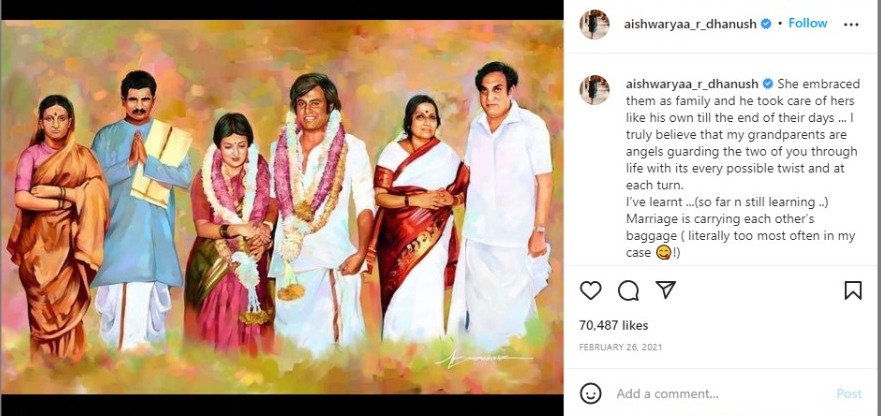Click the verified badge in the post header
881x416 pixels.
pos(768,24)
